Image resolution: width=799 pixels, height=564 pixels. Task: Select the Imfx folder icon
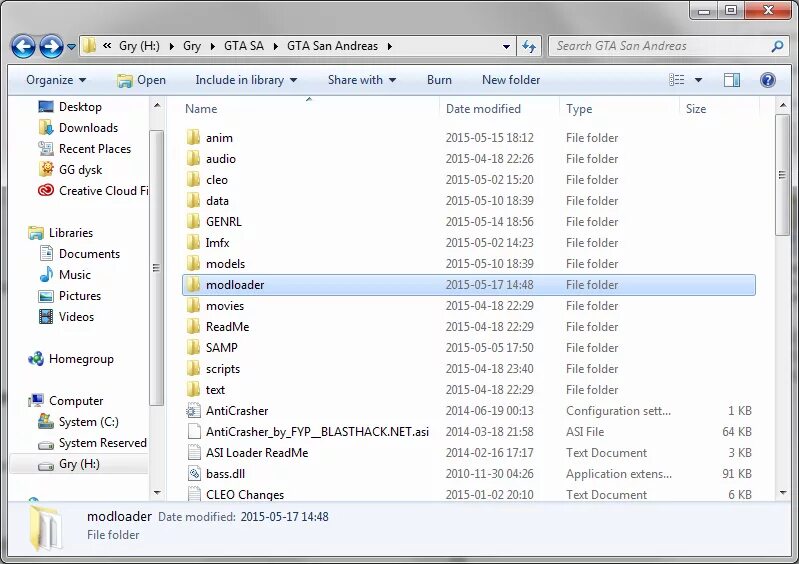click(193, 243)
